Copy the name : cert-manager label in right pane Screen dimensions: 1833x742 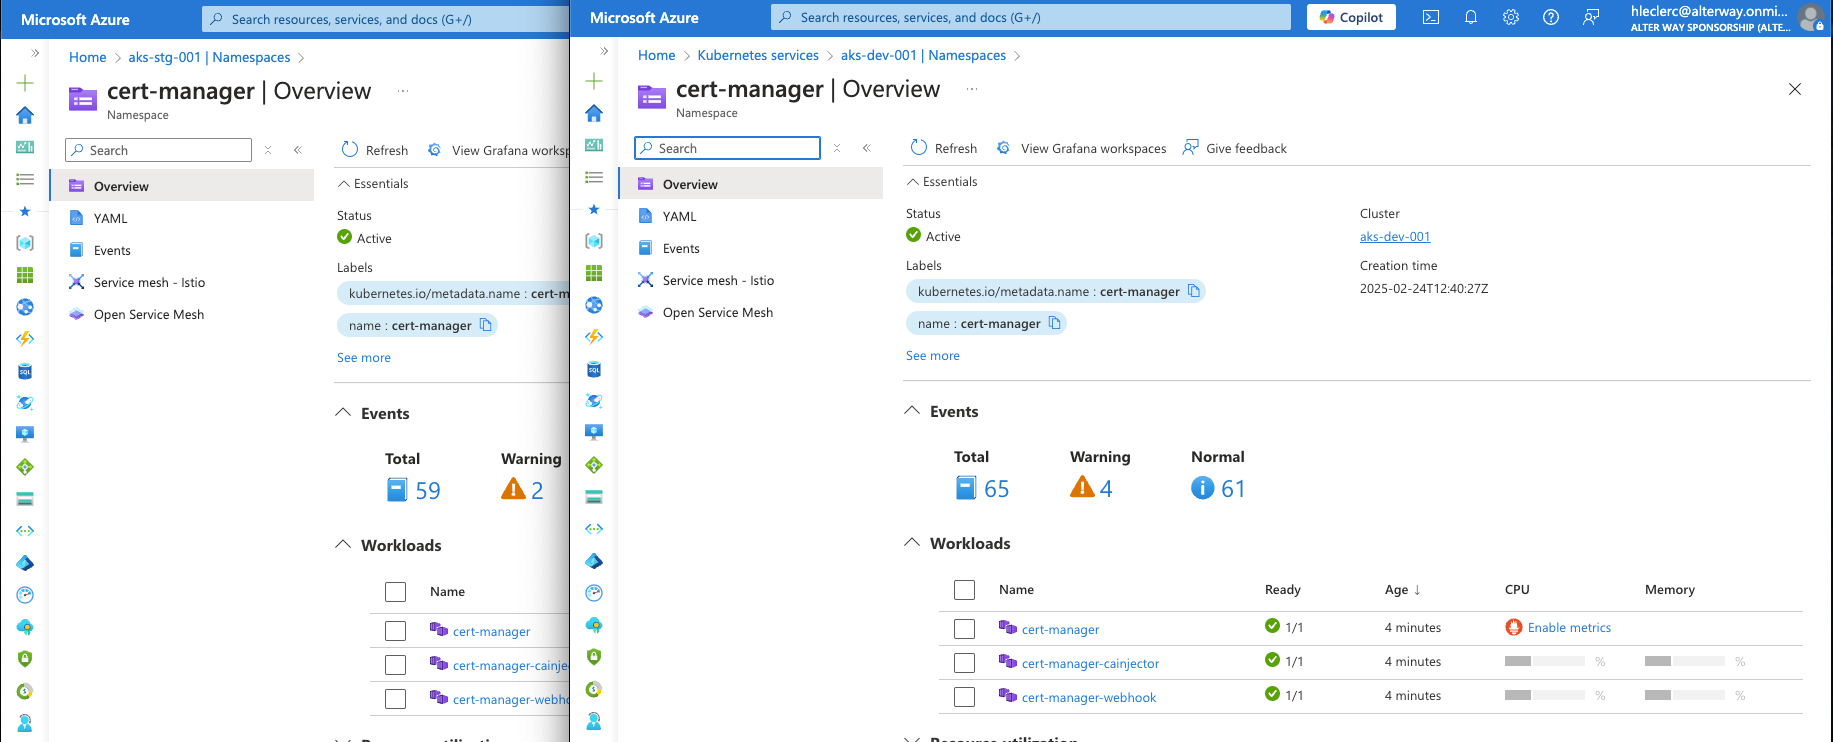pyautogui.click(x=1054, y=323)
